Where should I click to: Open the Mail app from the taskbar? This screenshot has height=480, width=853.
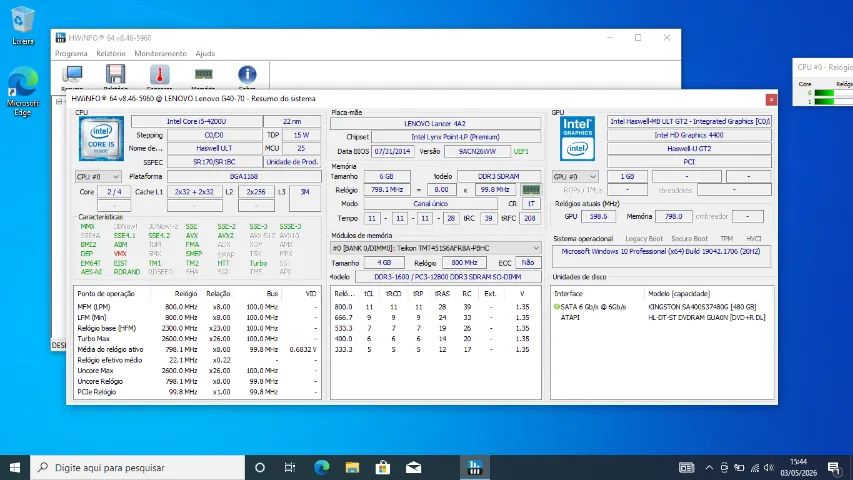(x=413, y=467)
